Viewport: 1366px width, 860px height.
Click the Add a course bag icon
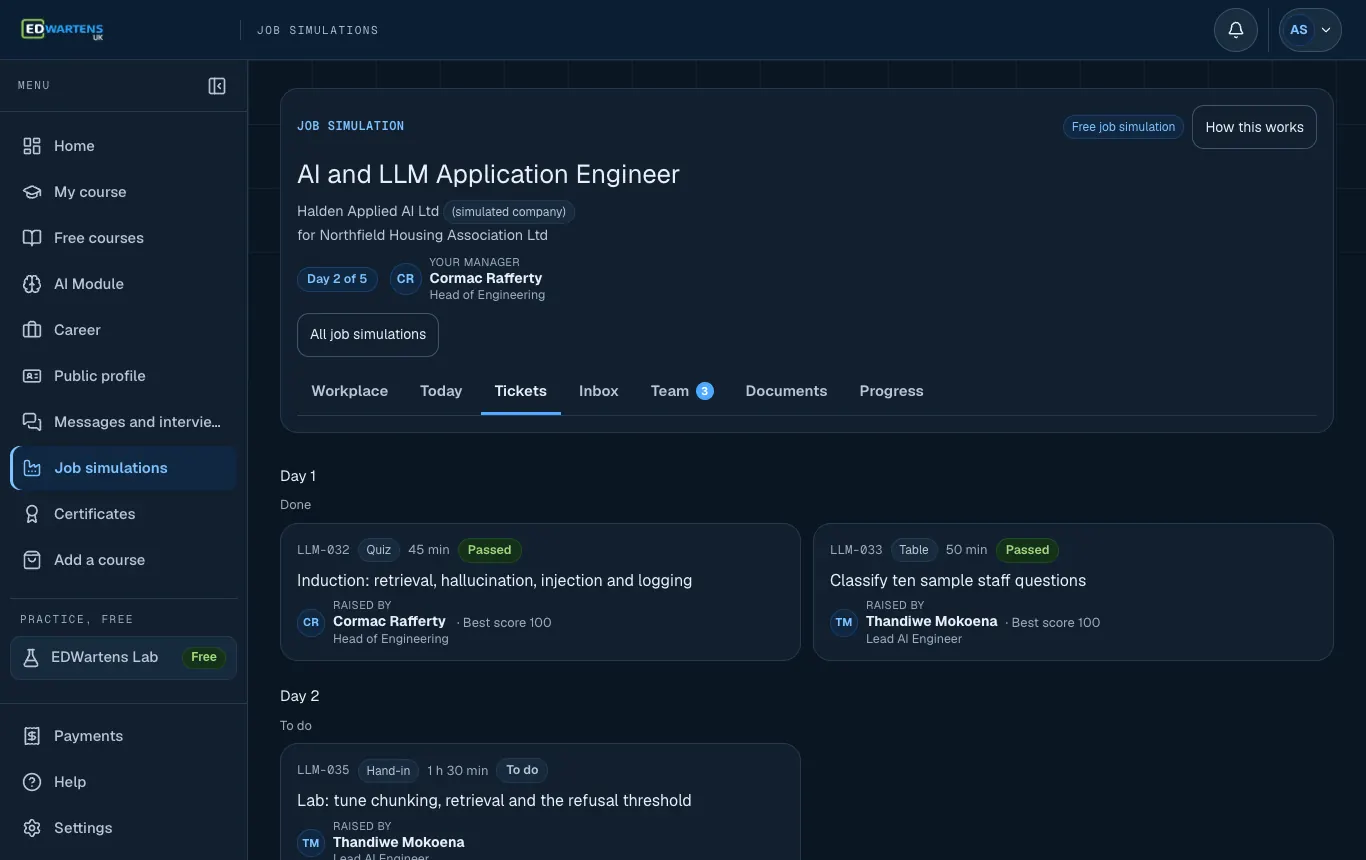tap(32, 560)
